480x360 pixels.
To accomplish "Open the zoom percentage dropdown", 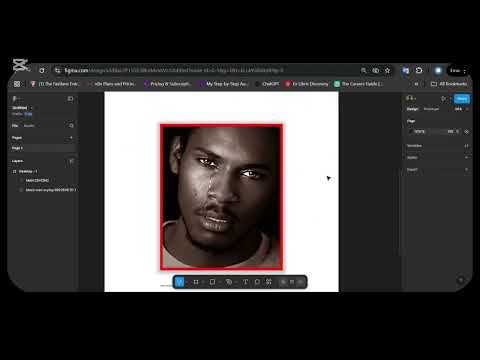I will [x=461, y=109].
